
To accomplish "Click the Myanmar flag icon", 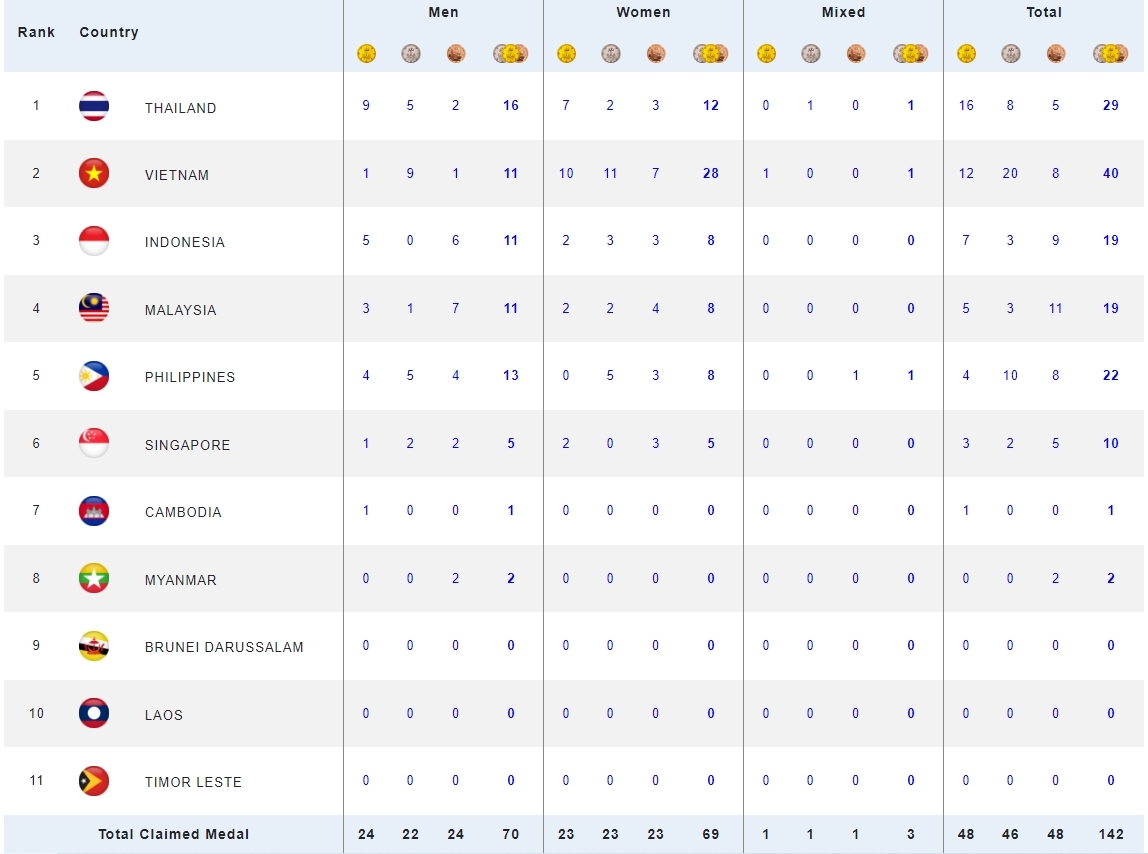I will pos(94,578).
